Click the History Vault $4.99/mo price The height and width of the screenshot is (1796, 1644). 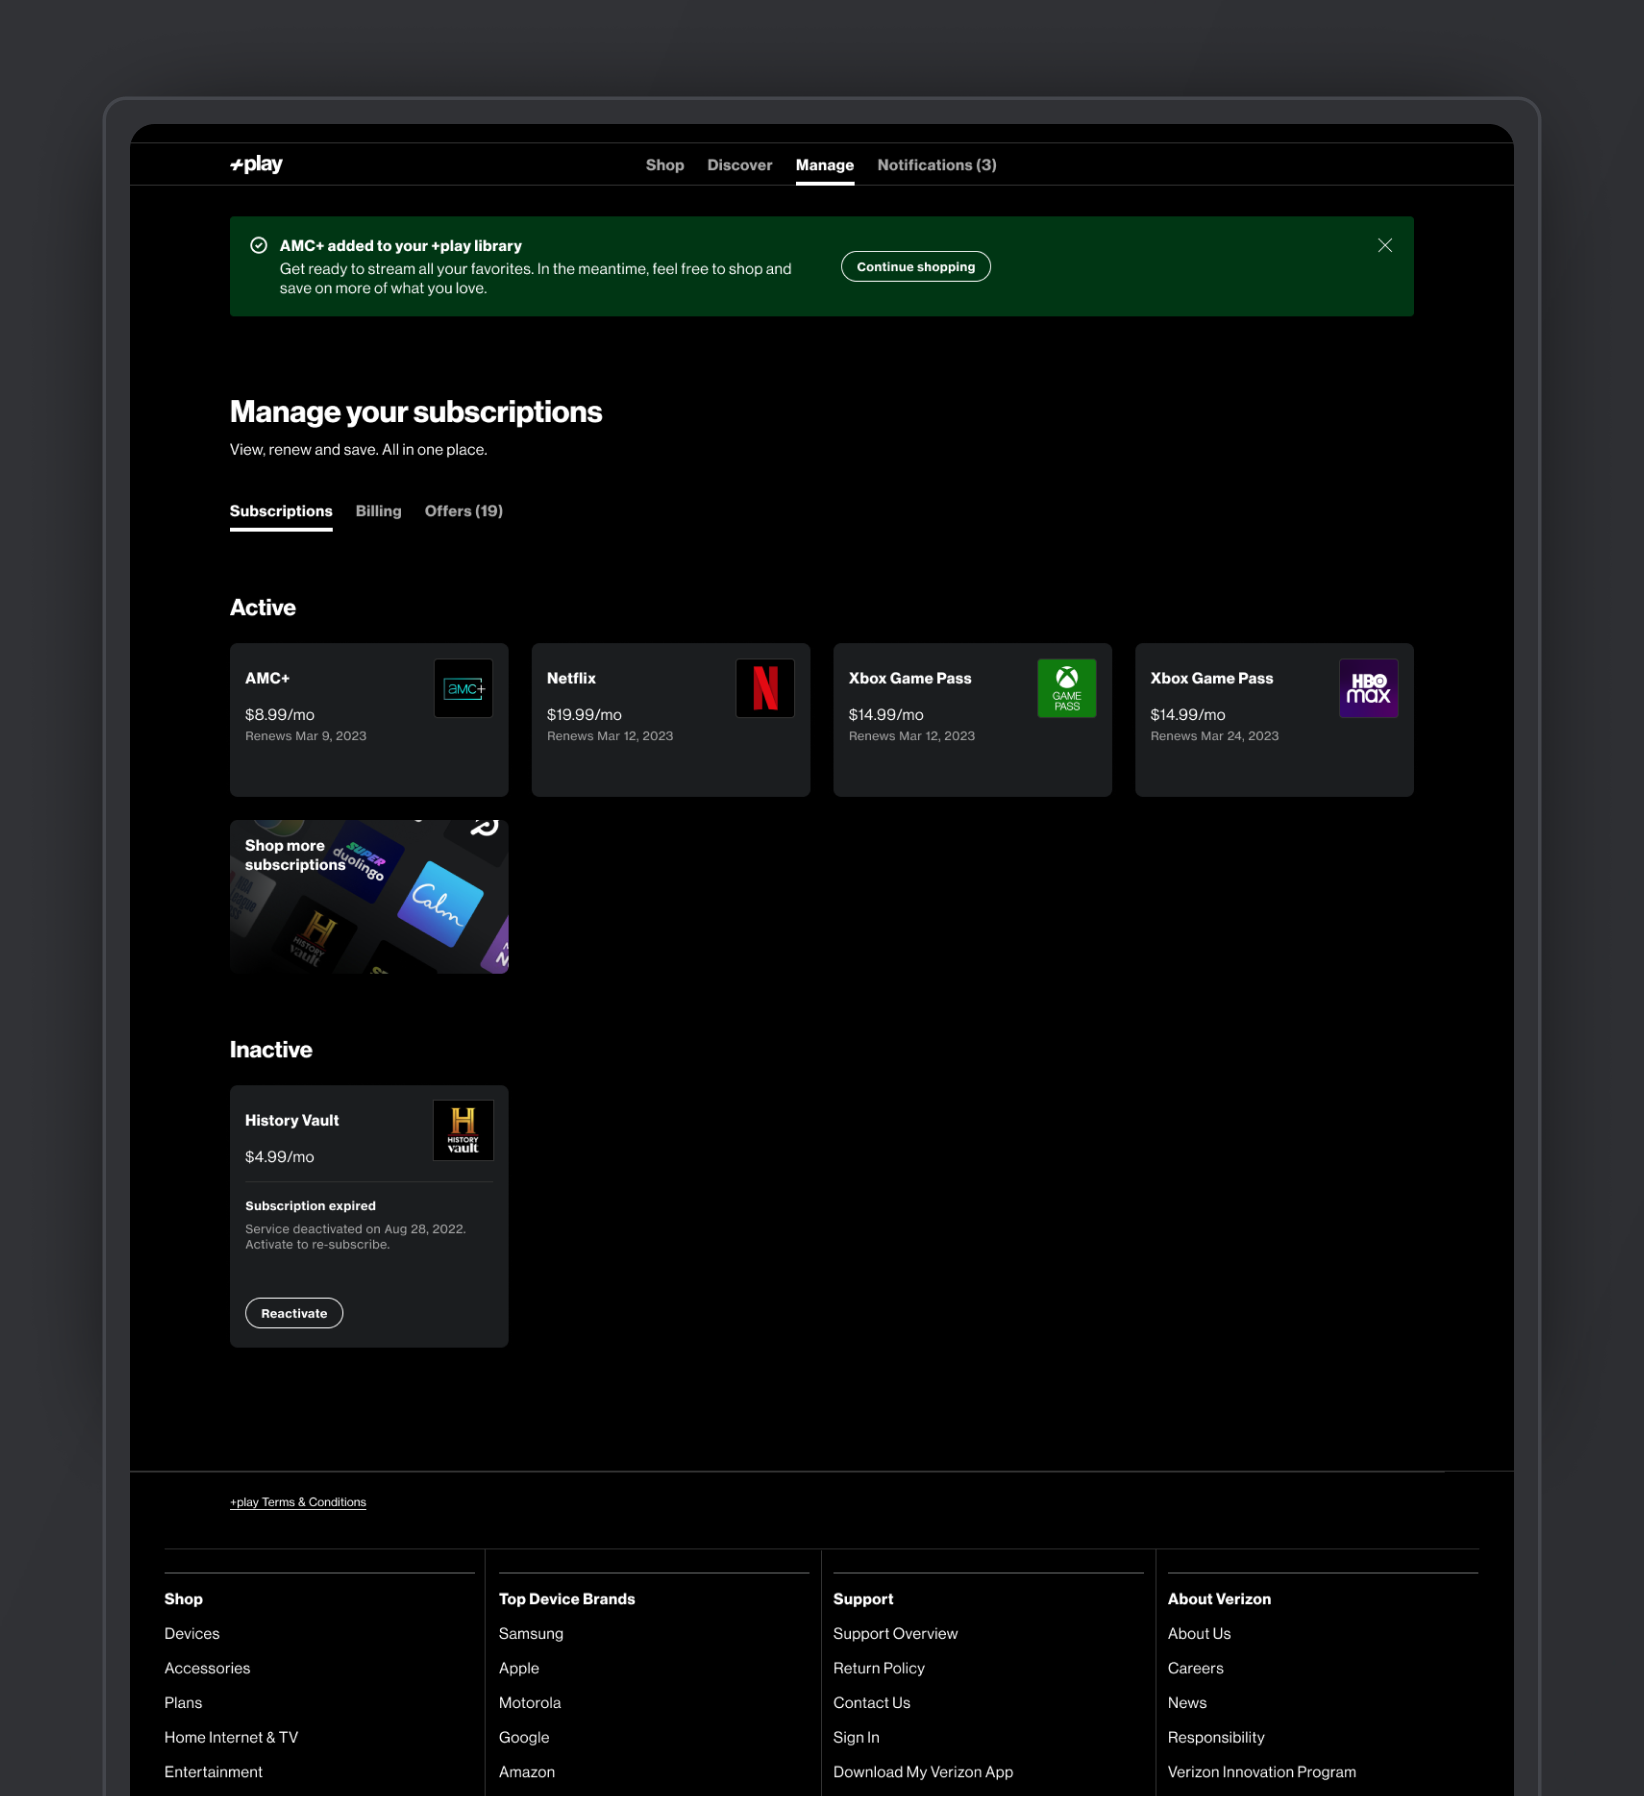[x=279, y=1157]
